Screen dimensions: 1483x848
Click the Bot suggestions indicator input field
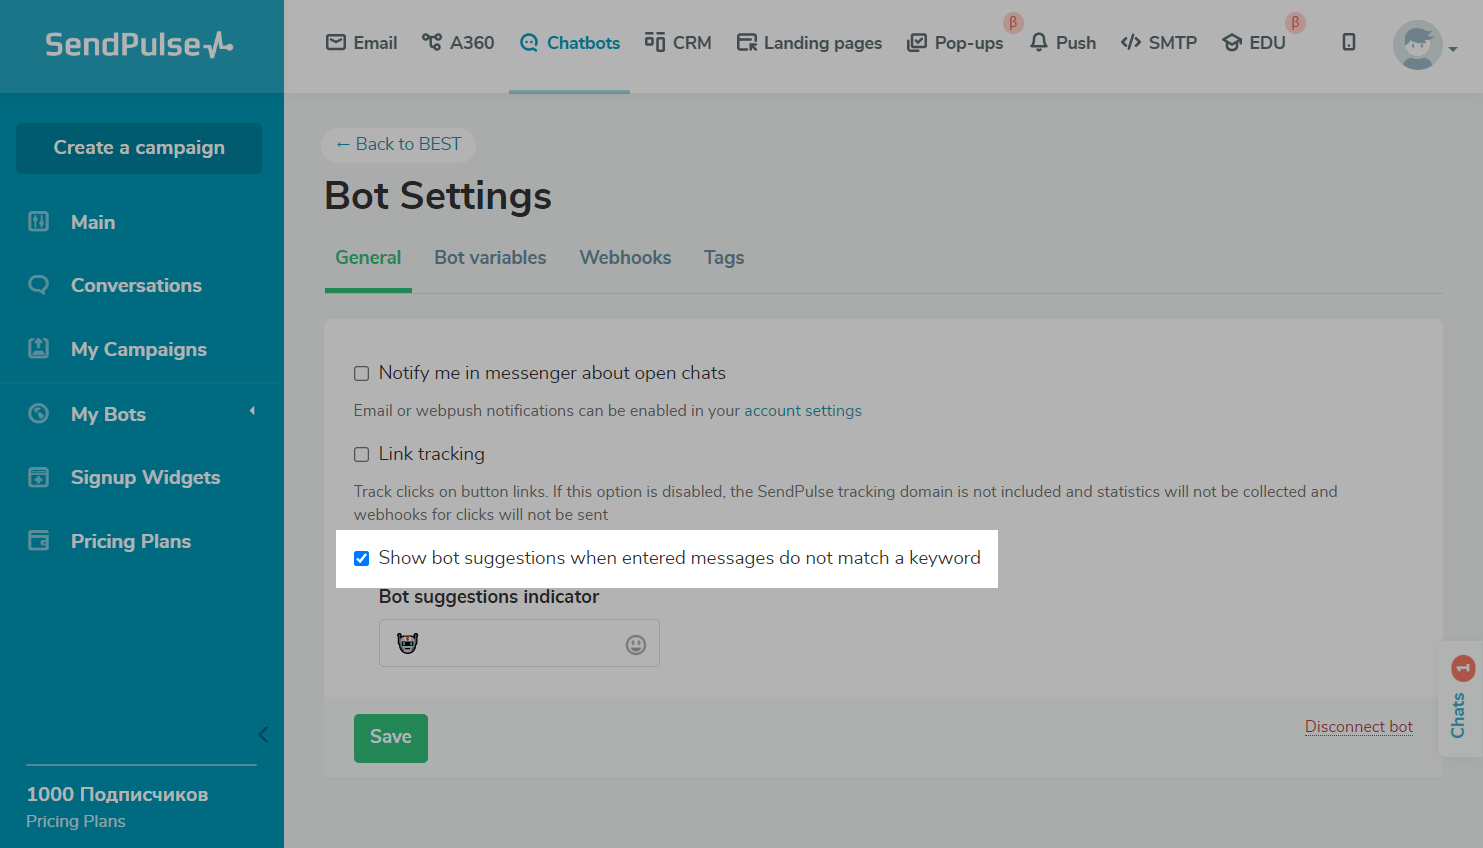pyautogui.click(x=510, y=644)
